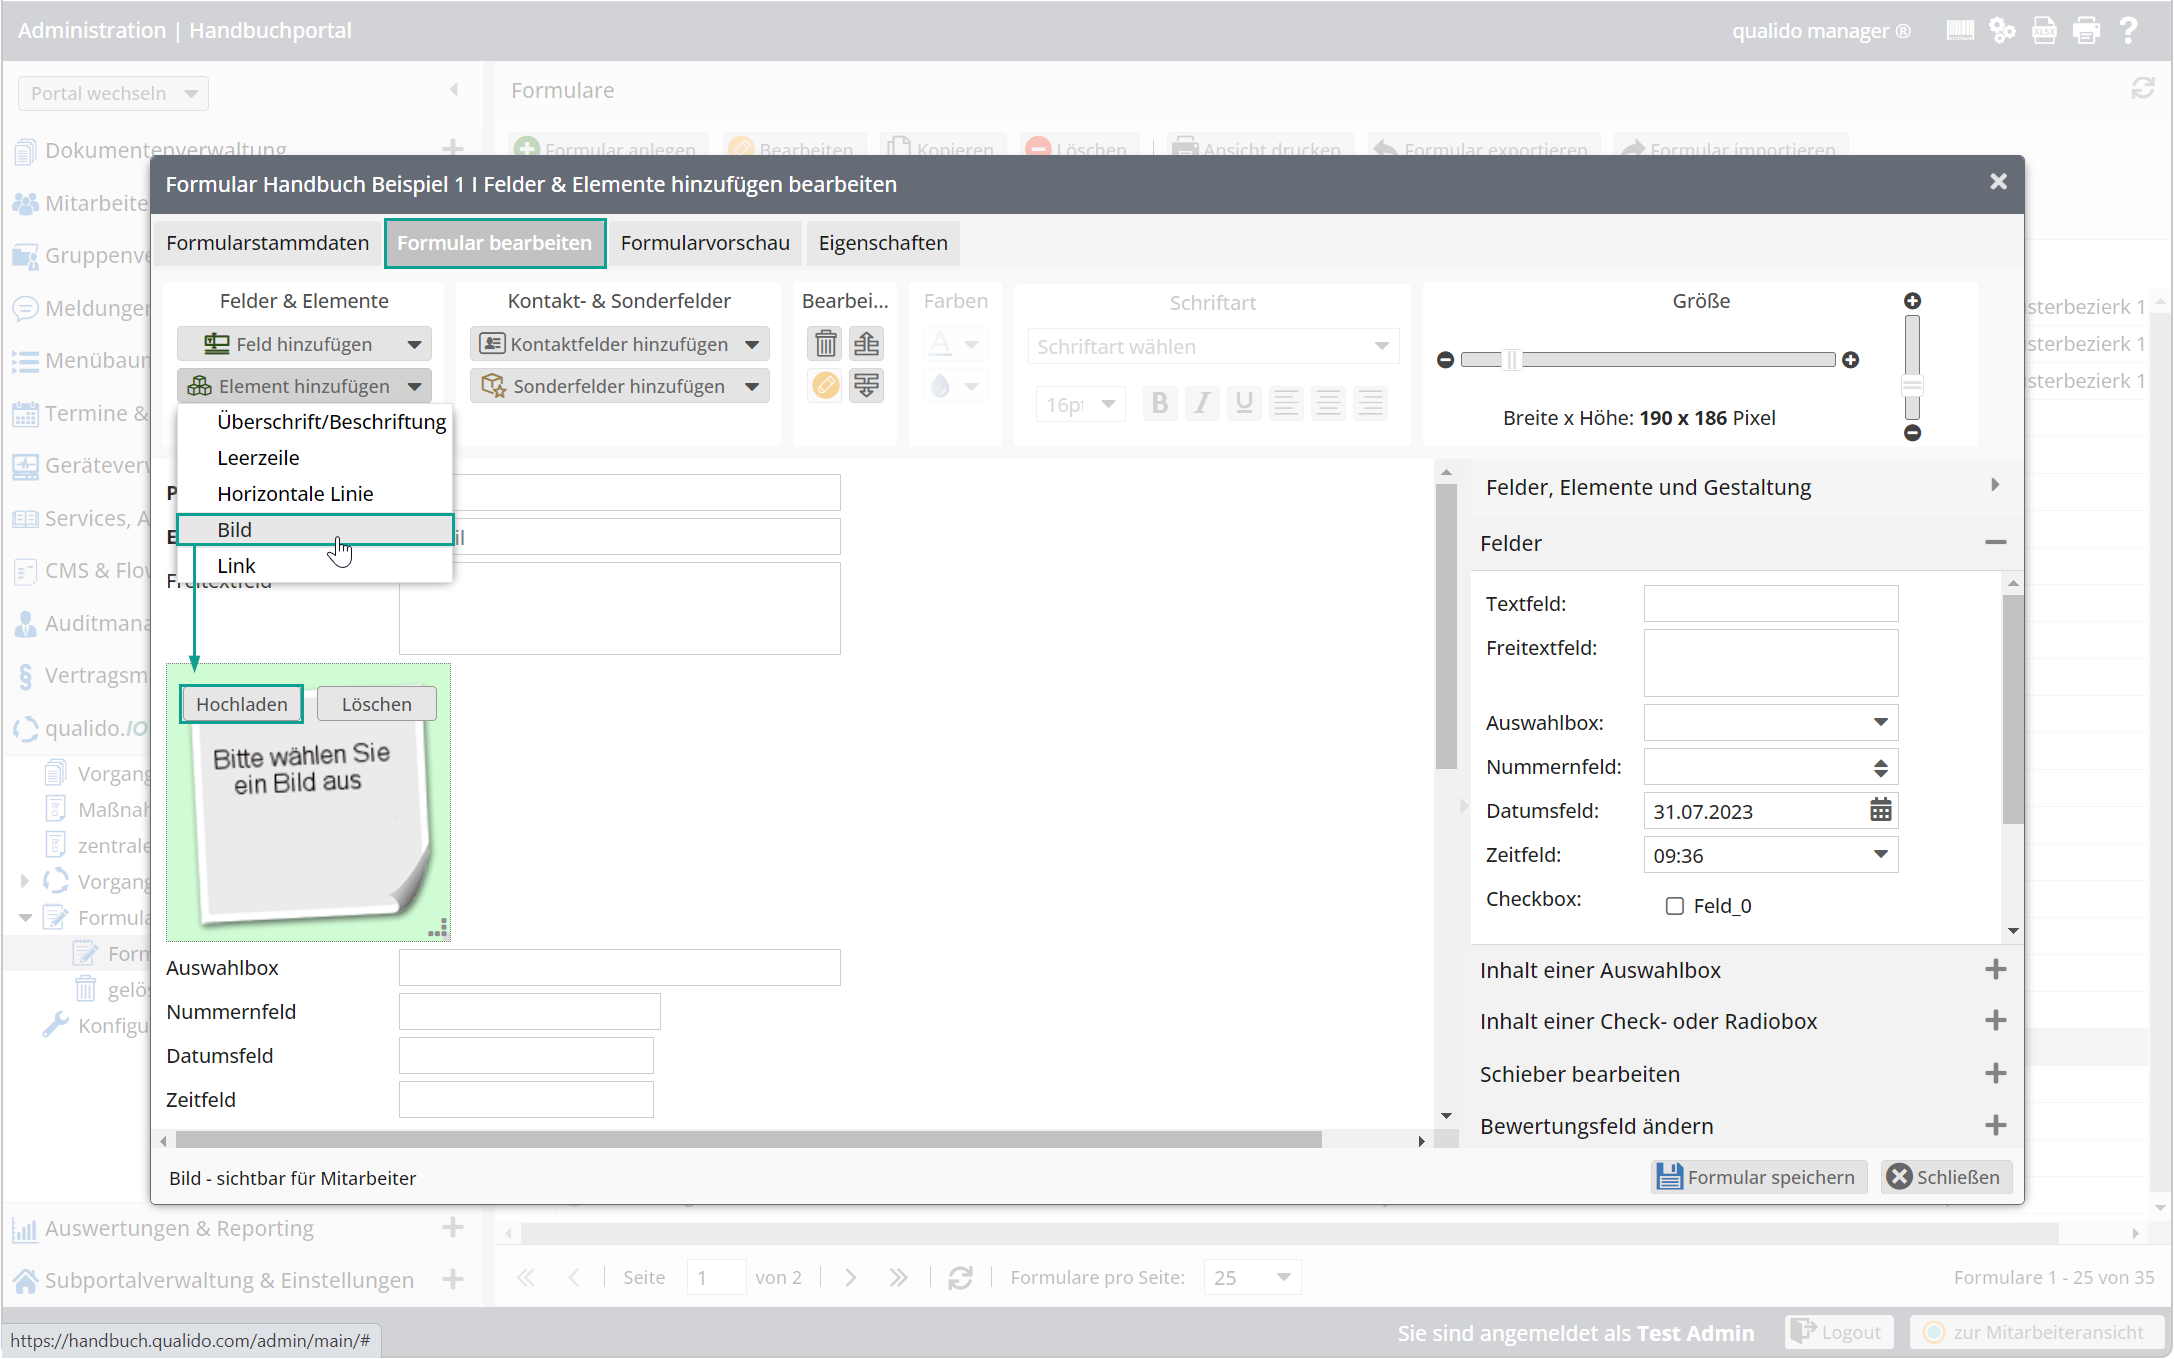The height and width of the screenshot is (1359, 2174).
Task: Expand Inhalt einer Check- oder Radiobox section
Action: 1995,1021
